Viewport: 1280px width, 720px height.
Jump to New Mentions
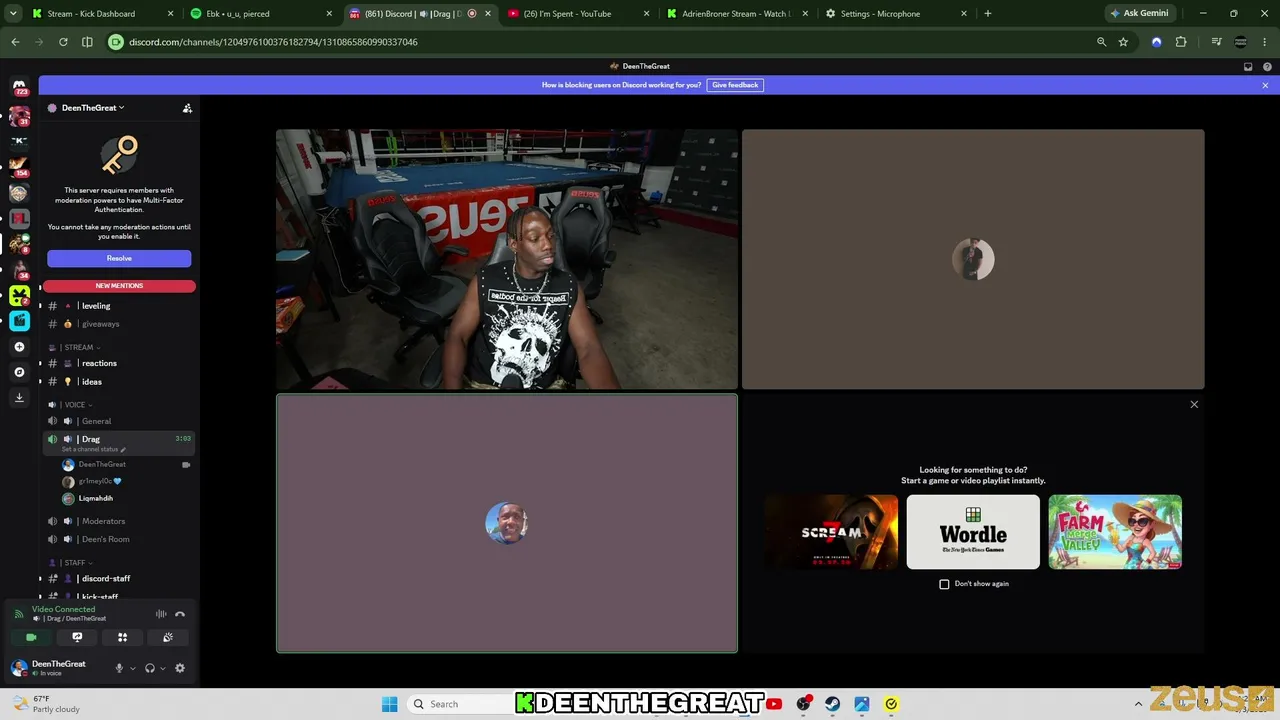pos(119,286)
